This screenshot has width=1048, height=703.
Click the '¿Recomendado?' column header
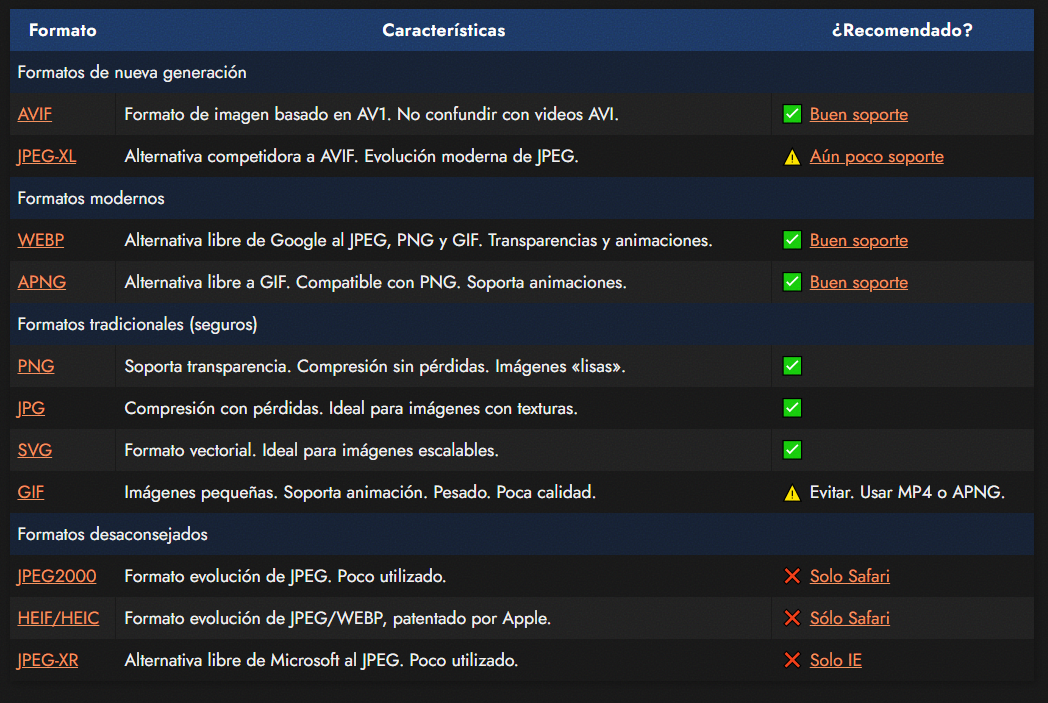pyautogui.click(x=901, y=30)
